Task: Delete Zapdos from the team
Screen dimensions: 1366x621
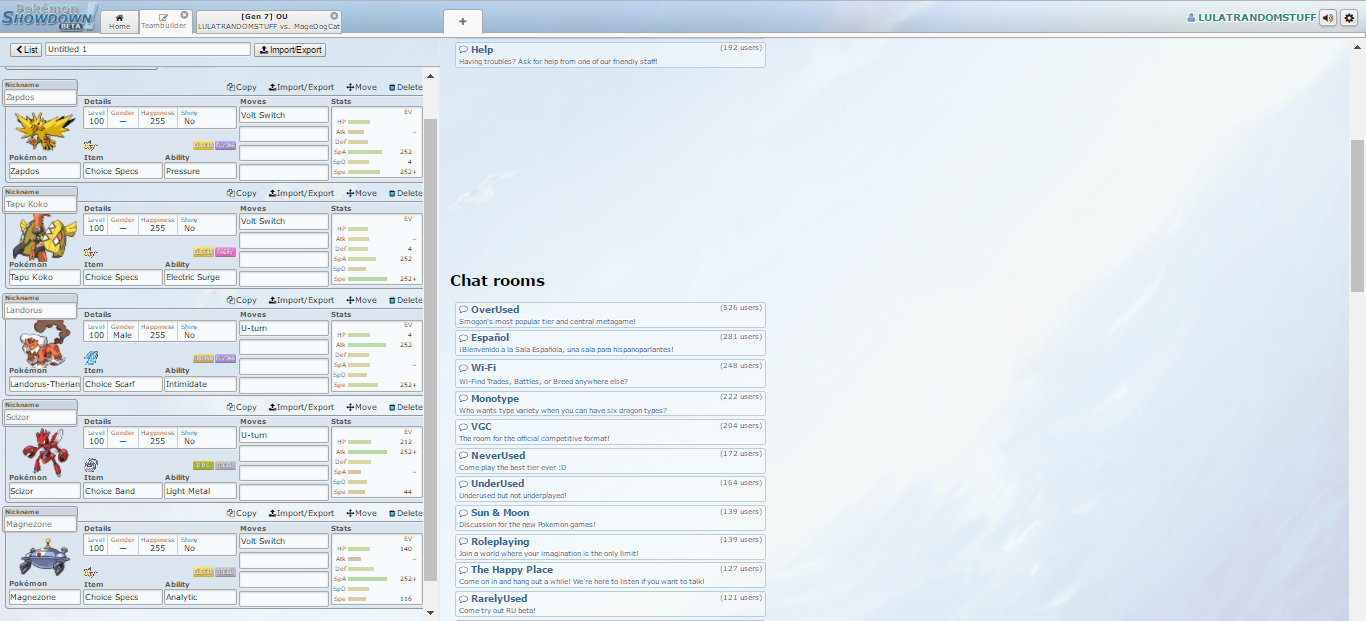Action: (405, 87)
